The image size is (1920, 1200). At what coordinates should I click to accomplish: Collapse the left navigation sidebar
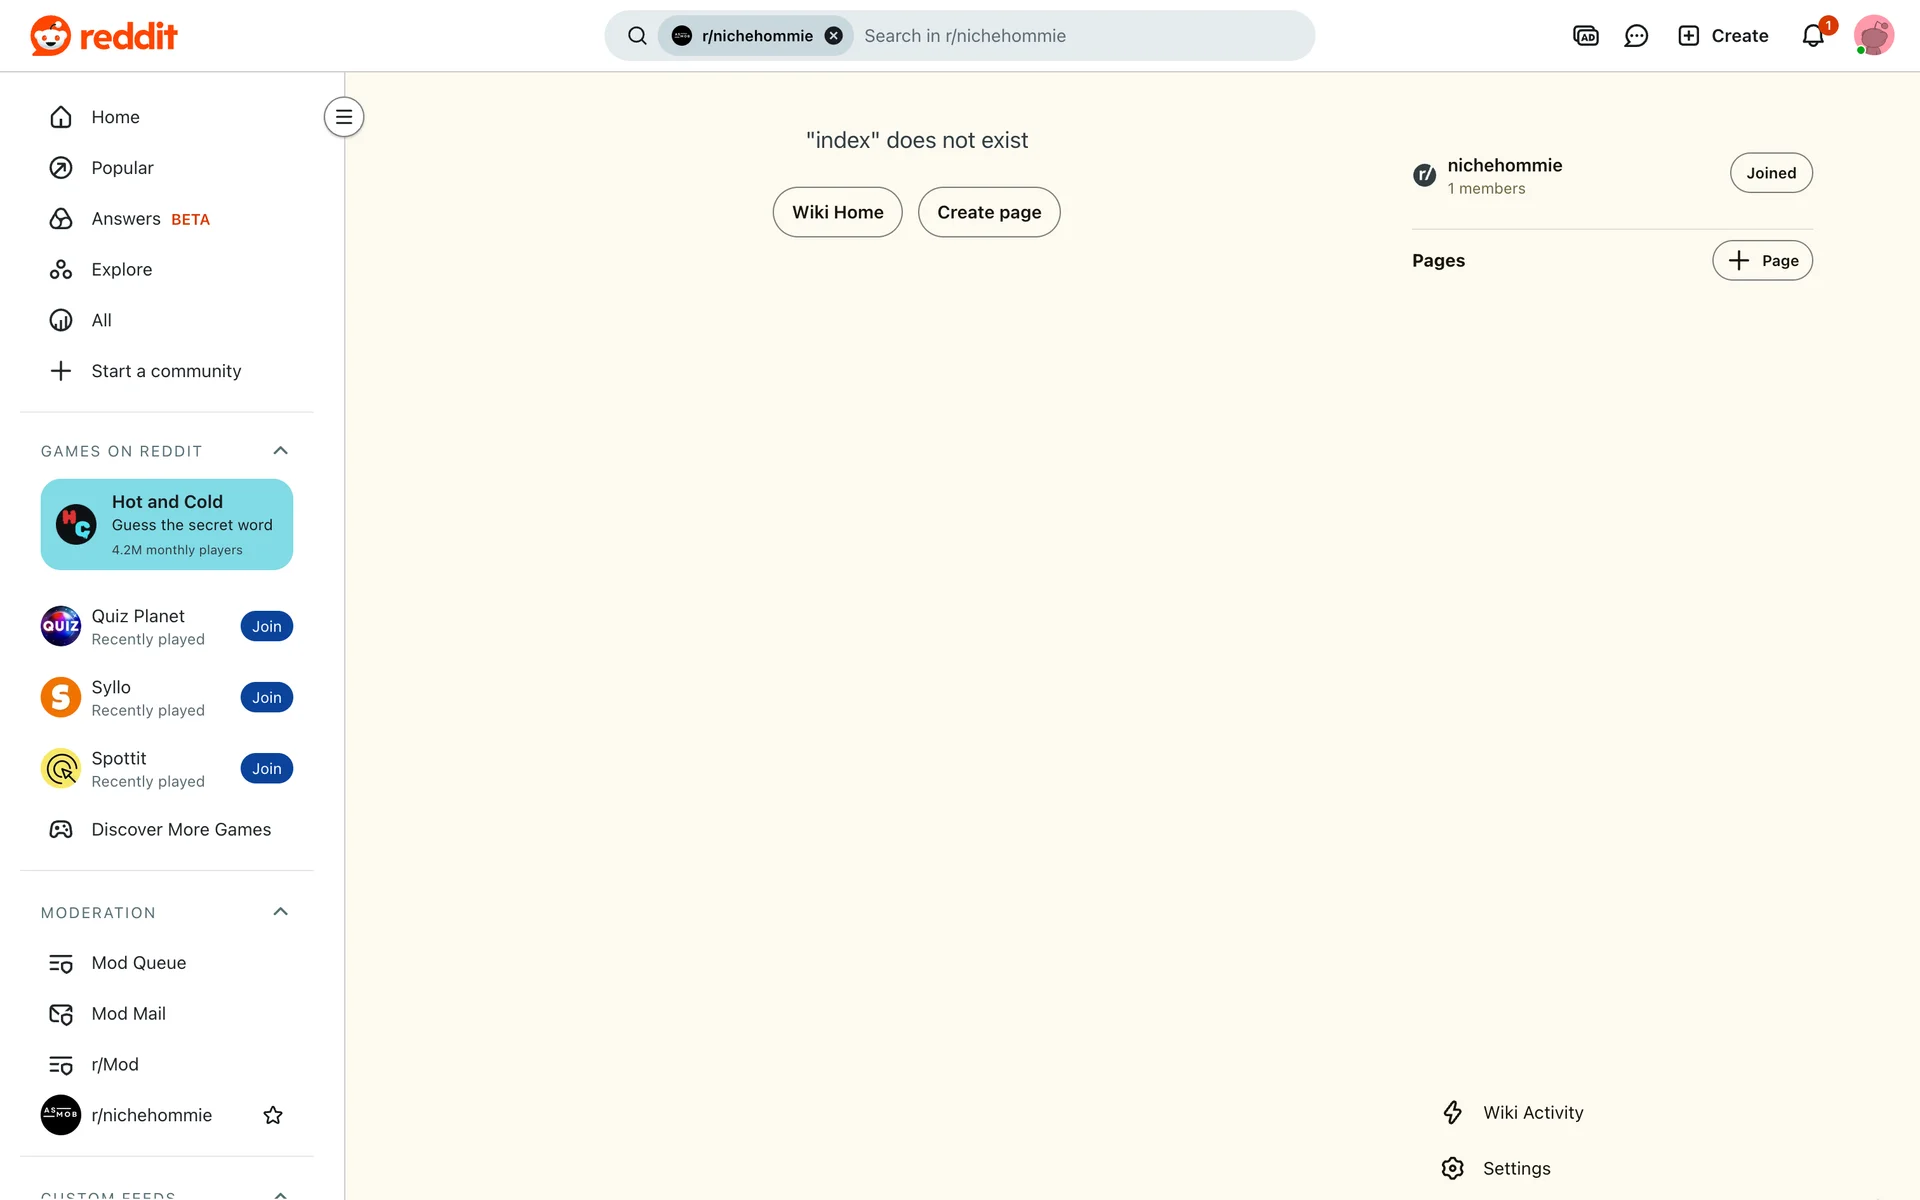coord(343,117)
